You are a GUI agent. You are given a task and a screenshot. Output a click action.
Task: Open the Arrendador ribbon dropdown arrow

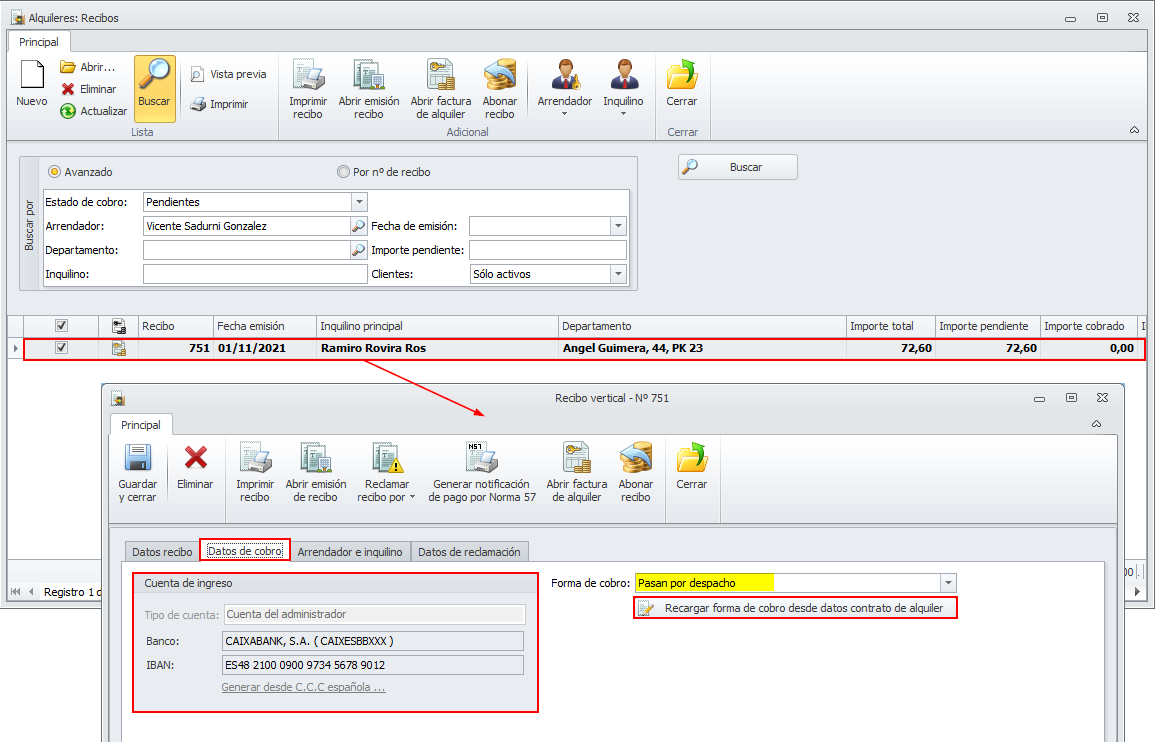click(x=565, y=114)
